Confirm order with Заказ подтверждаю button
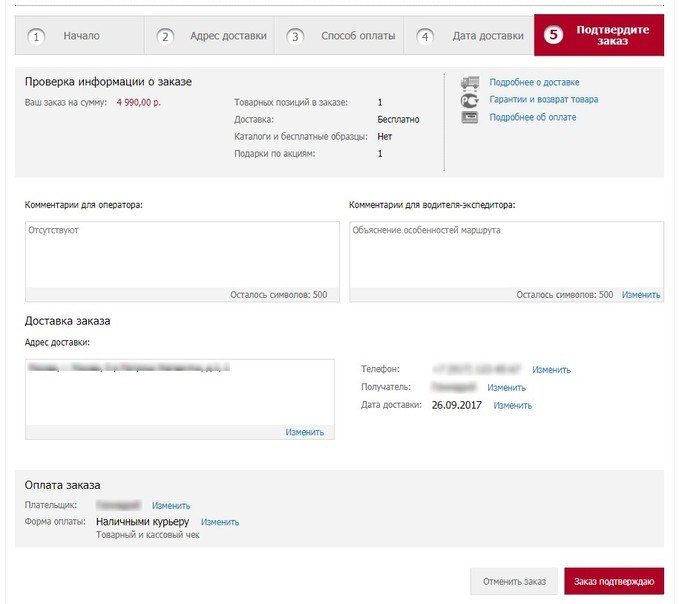The width and height of the screenshot is (679, 604). pyautogui.click(x=614, y=581)
